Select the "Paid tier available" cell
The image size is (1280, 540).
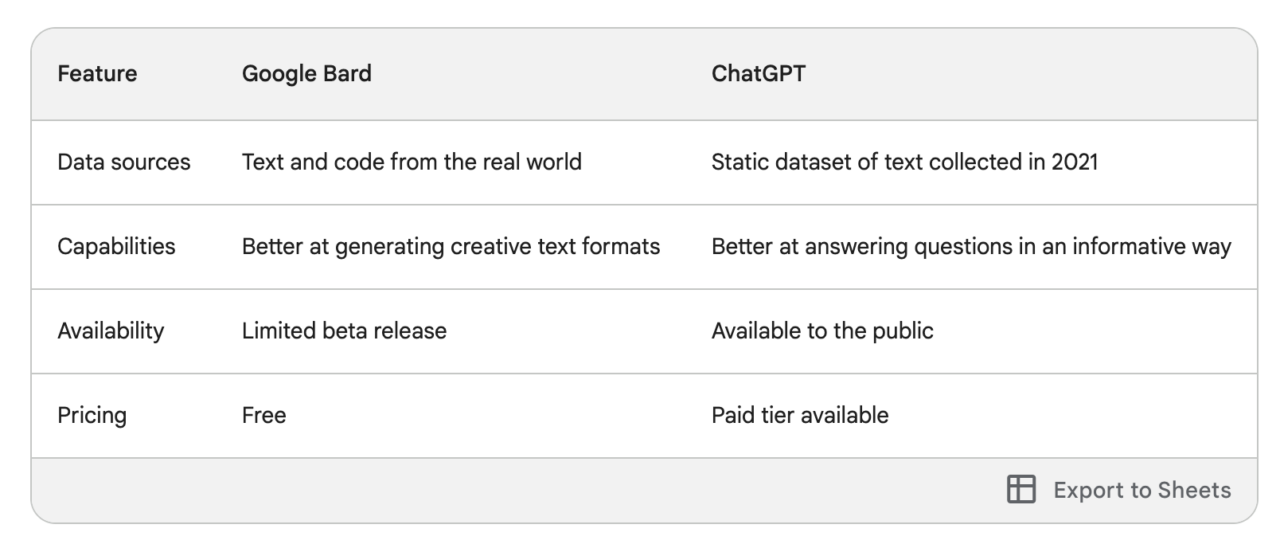point(799,415)
